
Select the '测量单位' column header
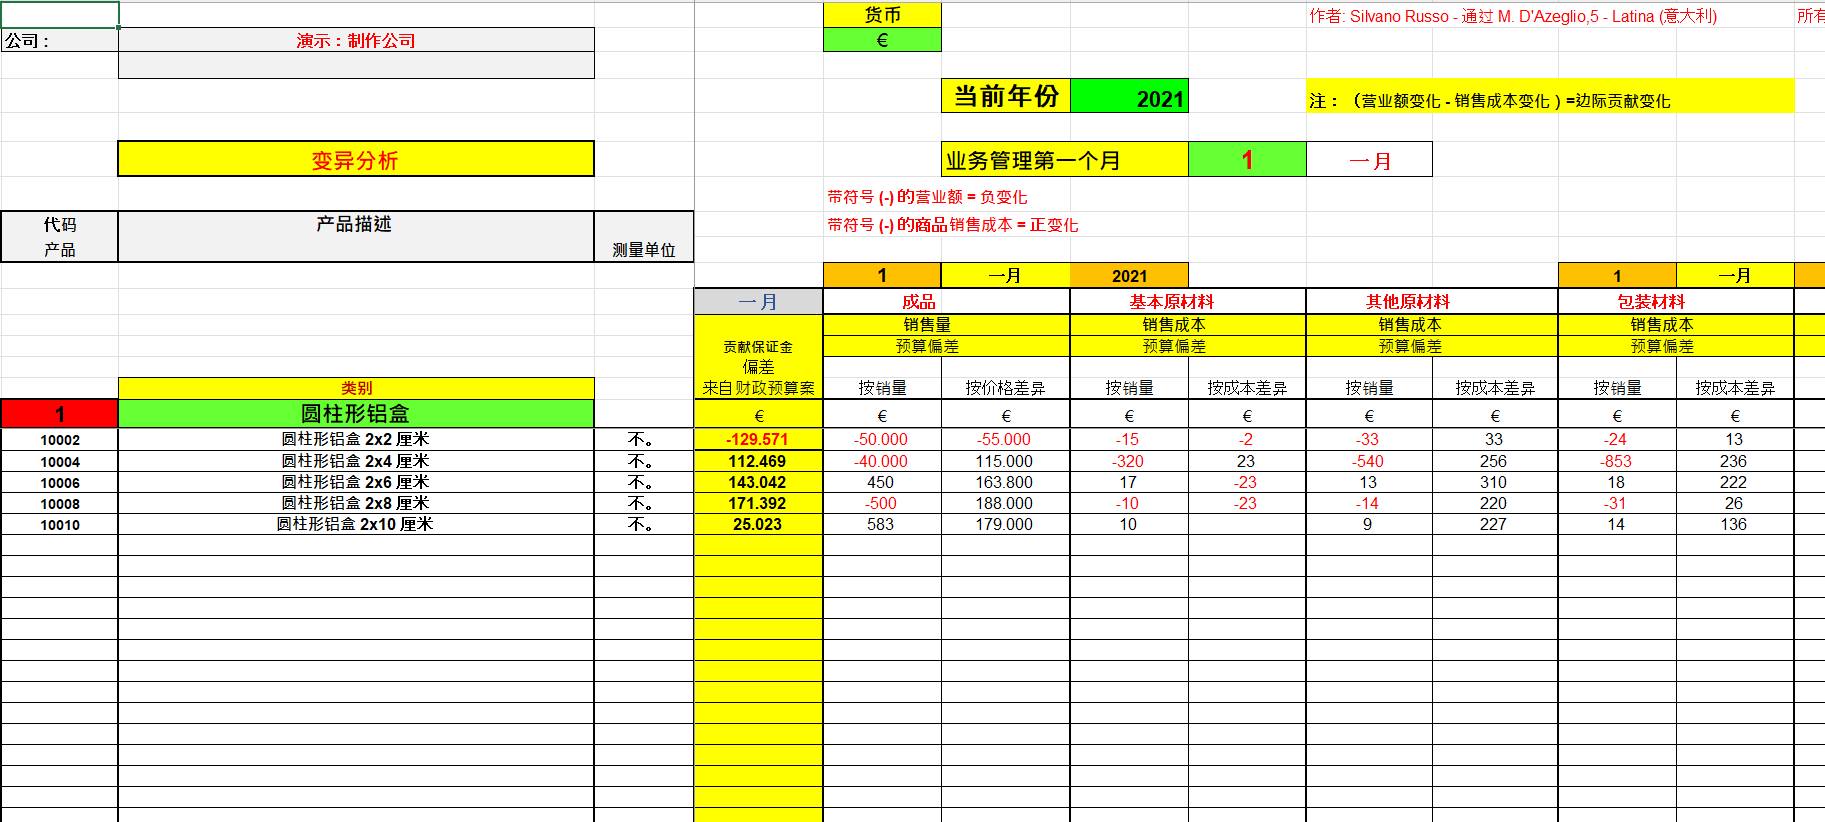644,236
